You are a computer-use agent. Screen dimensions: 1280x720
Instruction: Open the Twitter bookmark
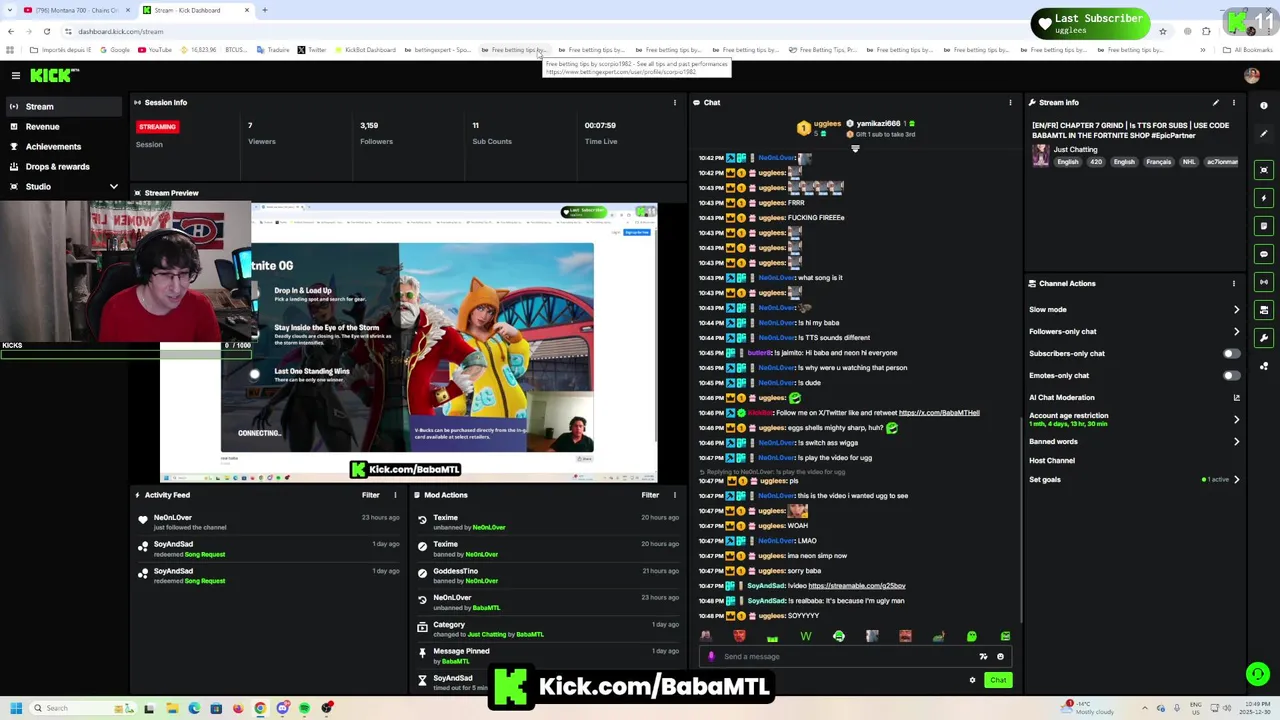(311, 50)
